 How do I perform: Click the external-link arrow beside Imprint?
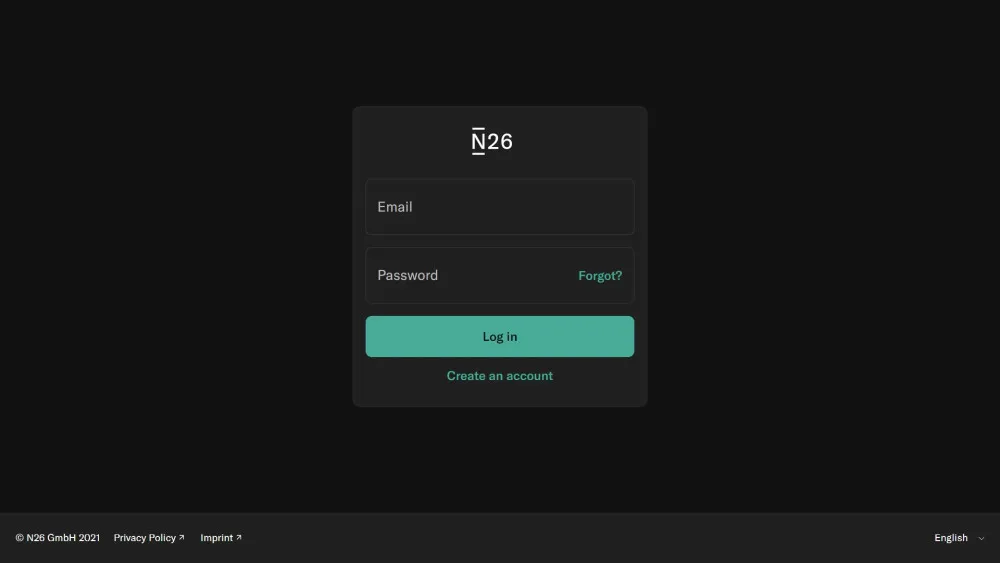point(239,537)
